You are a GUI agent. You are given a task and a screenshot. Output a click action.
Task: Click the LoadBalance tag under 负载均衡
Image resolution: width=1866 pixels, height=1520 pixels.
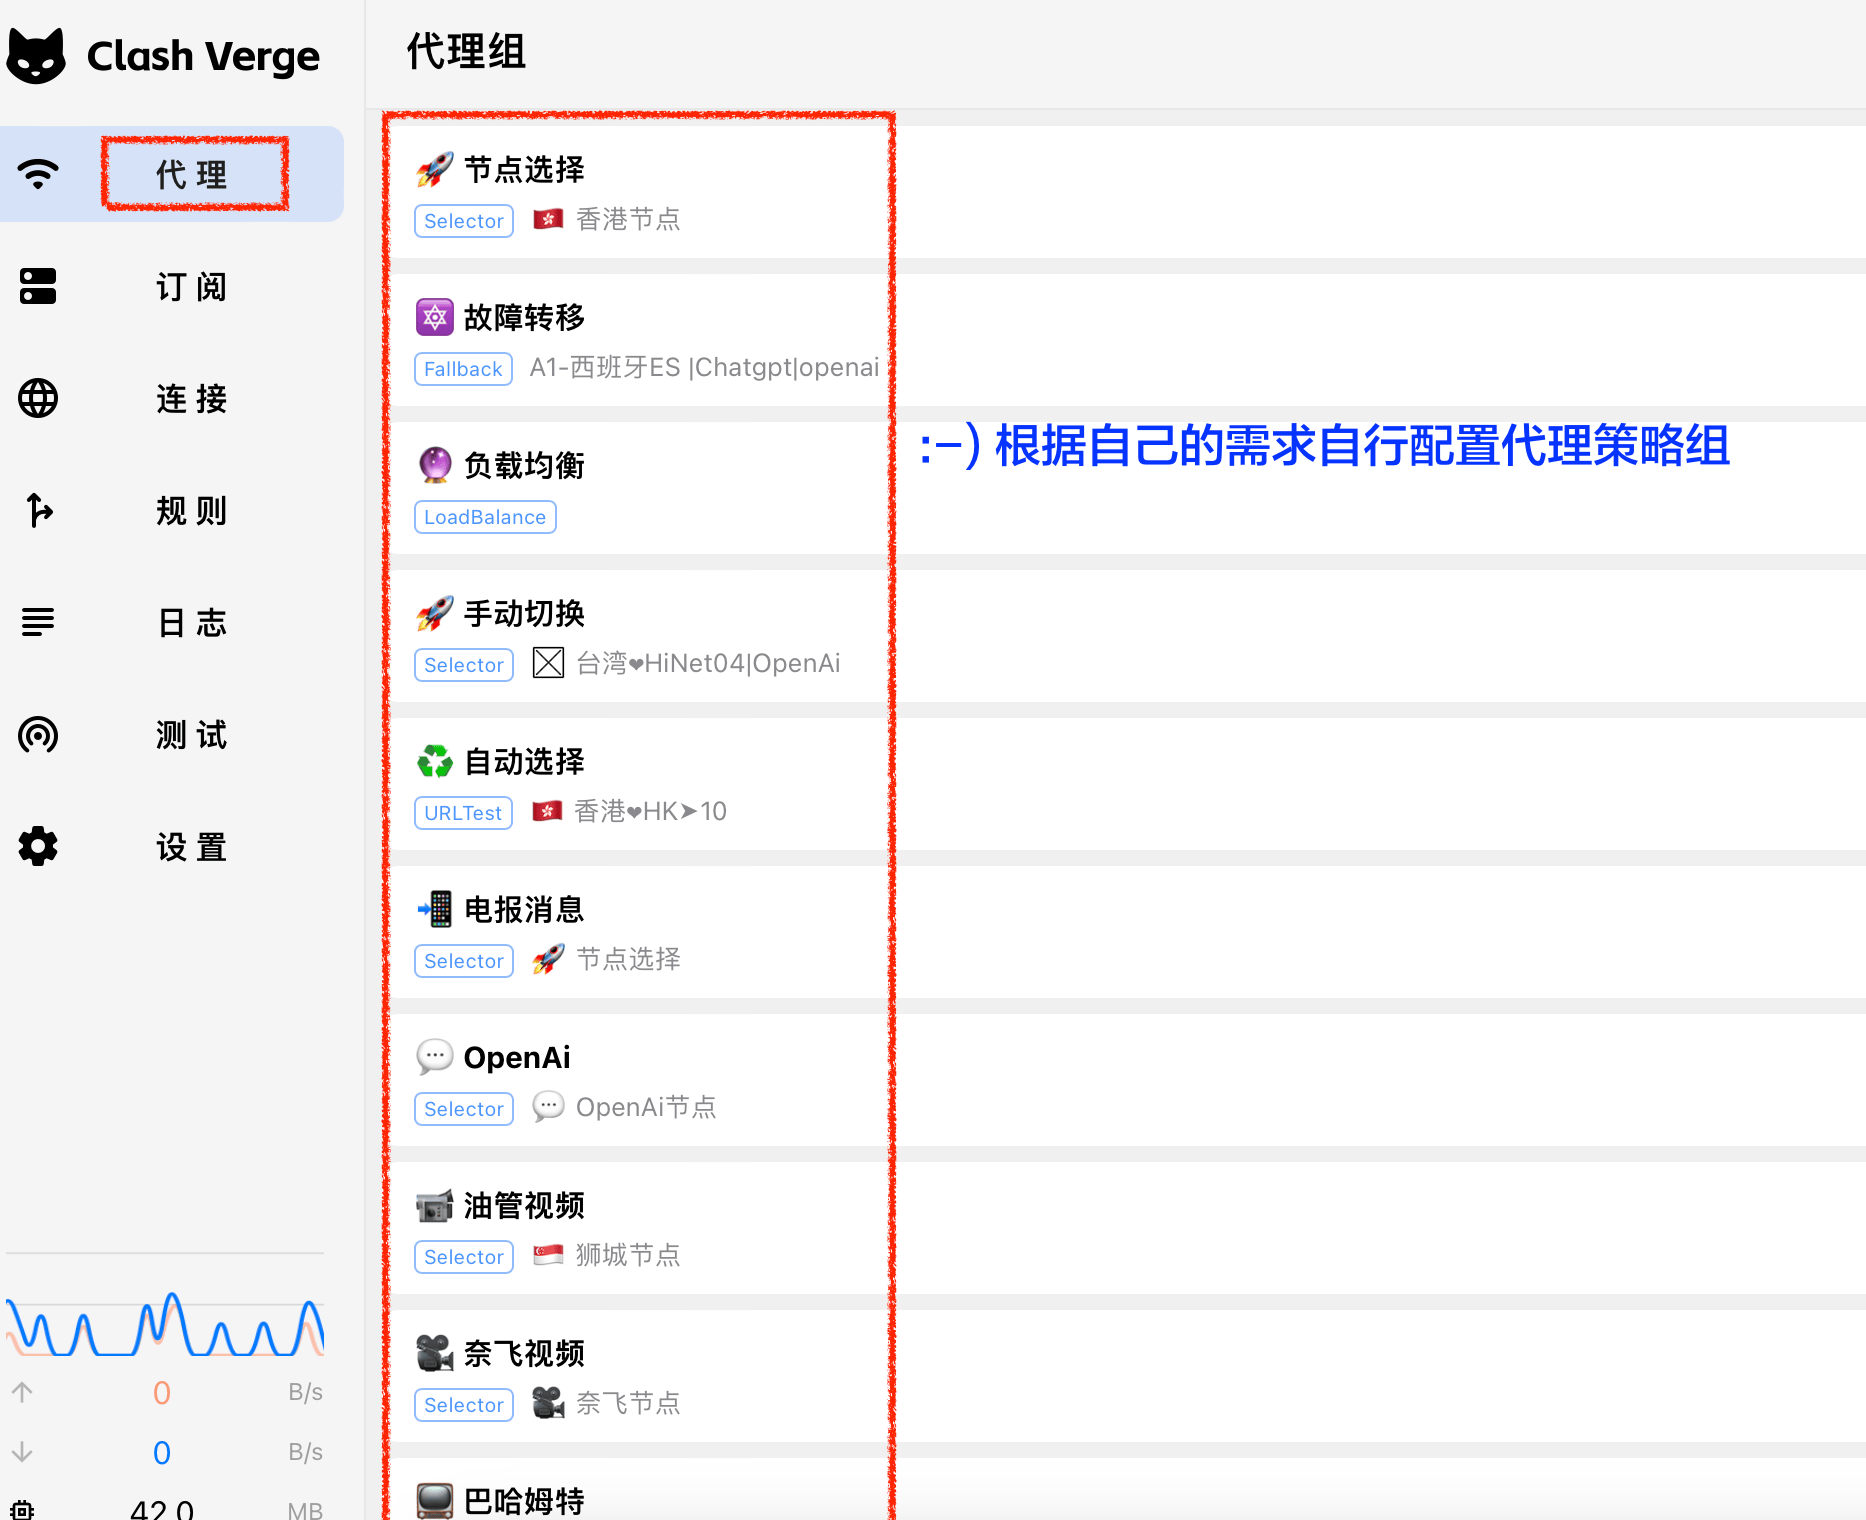(485, 517)
